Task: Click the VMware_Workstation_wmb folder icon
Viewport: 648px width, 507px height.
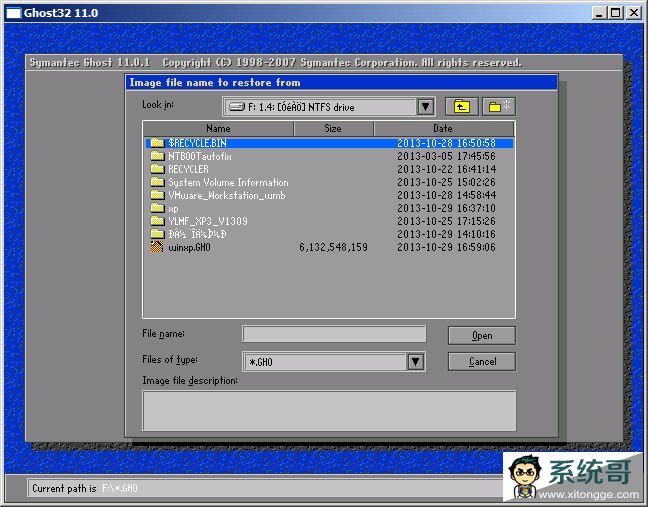Action: (157, 195)
